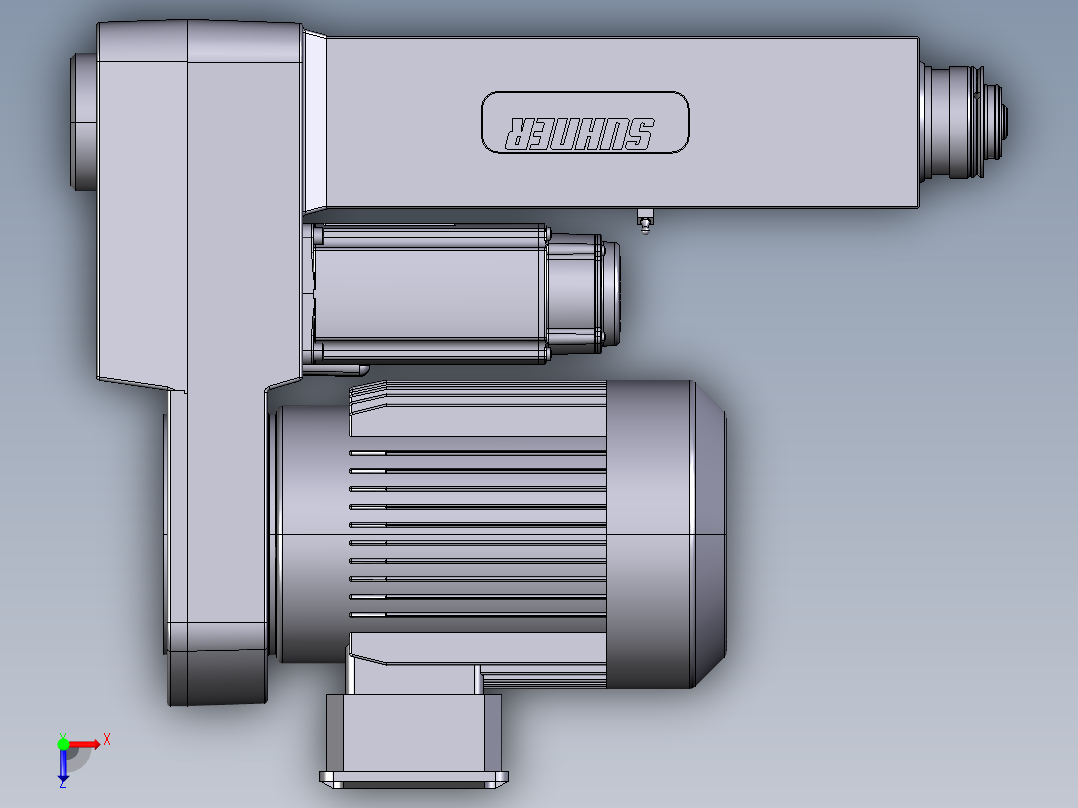
Task: Select the spindle nose at the housing end
Action: tap(964, 122)
